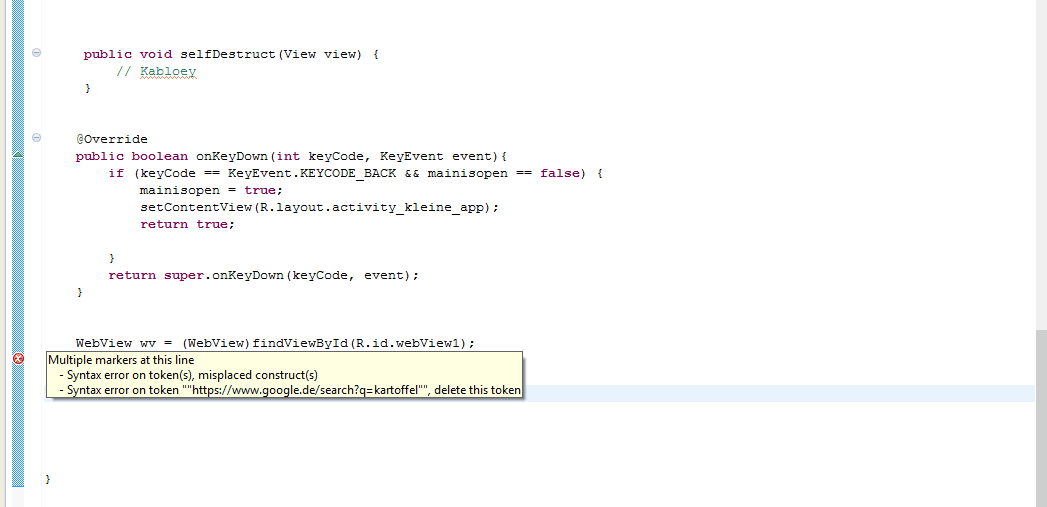Click R.id.webView1 in findViewById call
The height and width of the screenshot is (507, 1047).
408,343
